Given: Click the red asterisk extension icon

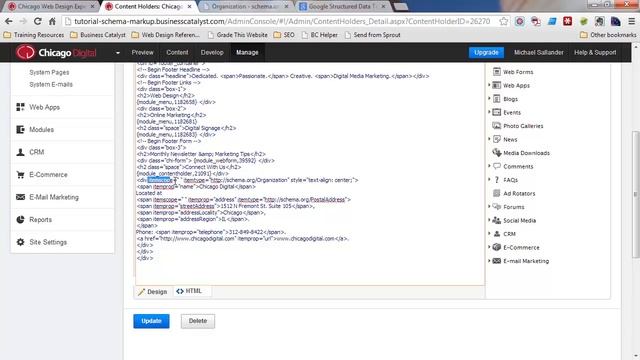Looking at the screenshot, I should 567,21.
